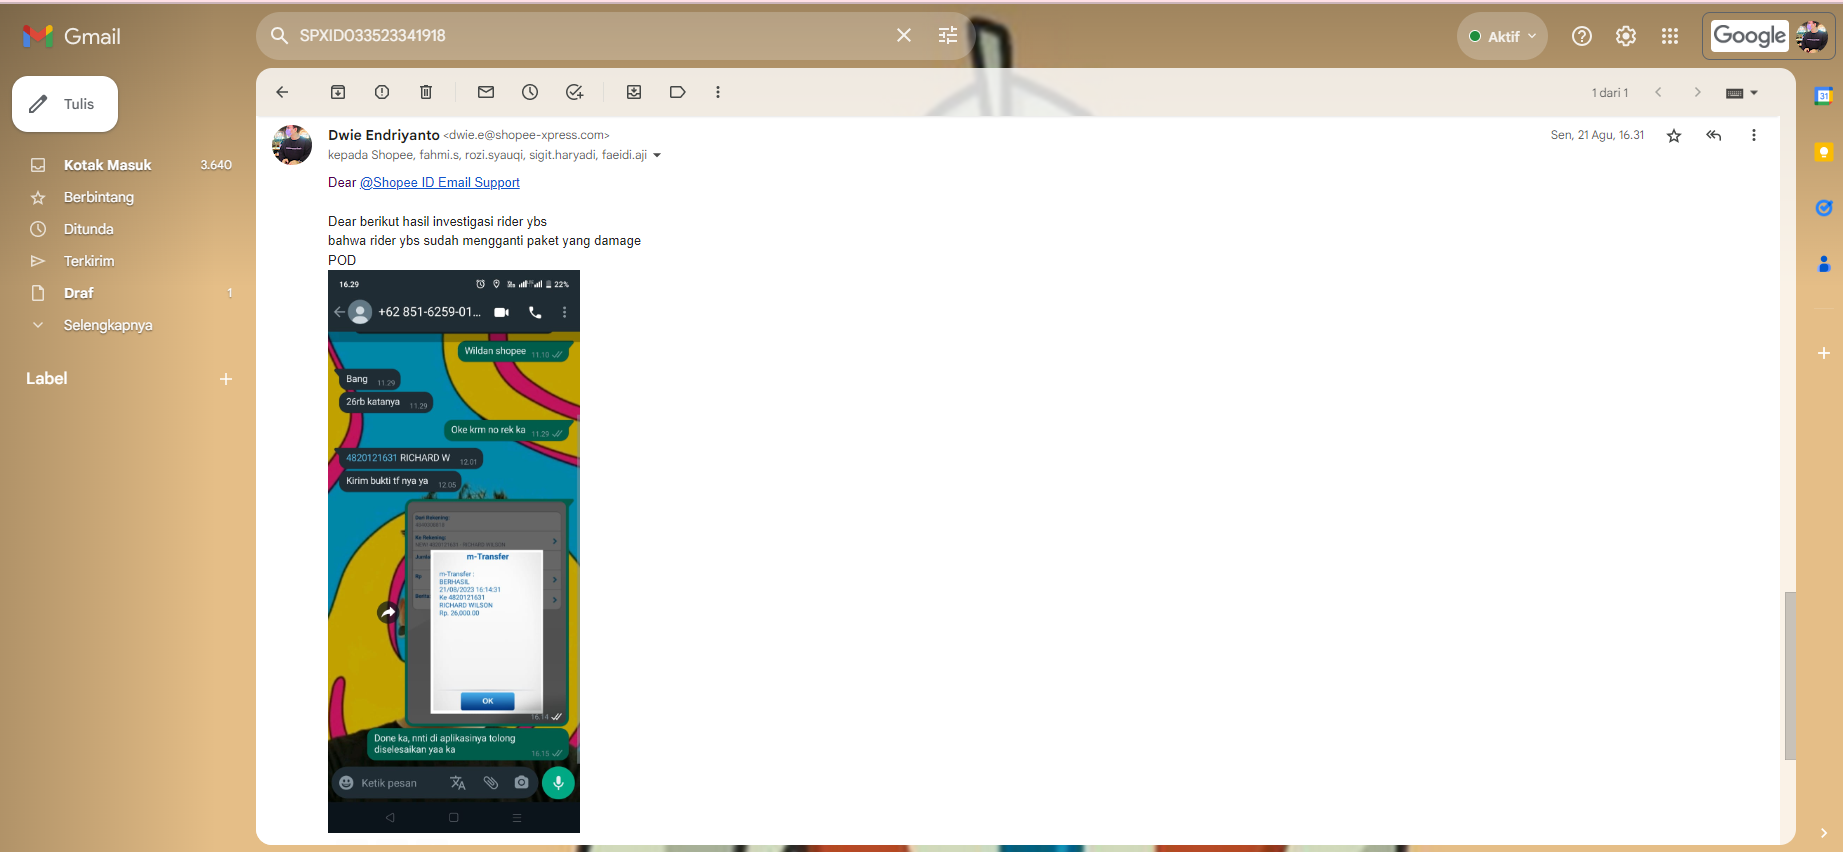Open Google Keep side panel
Viewport: 1843px width, 852px height.
click(x=1824, y=152)
